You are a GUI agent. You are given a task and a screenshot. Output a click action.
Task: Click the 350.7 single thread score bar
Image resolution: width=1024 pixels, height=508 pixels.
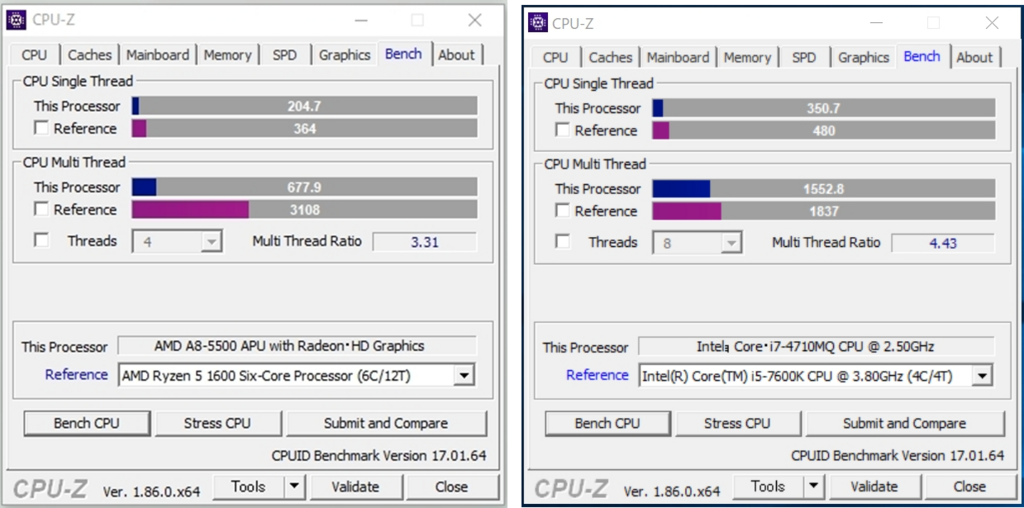tap(824, 108)
